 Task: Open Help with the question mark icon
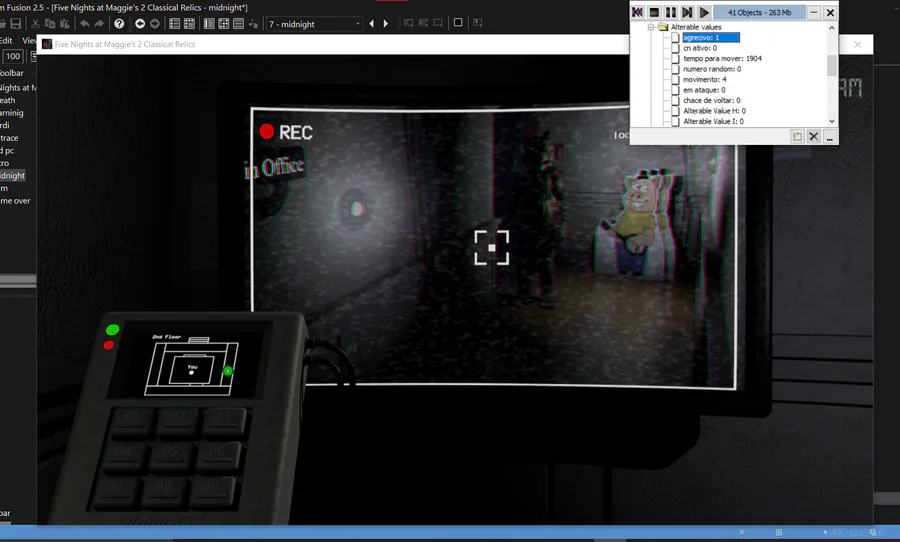tap(119, 24)
